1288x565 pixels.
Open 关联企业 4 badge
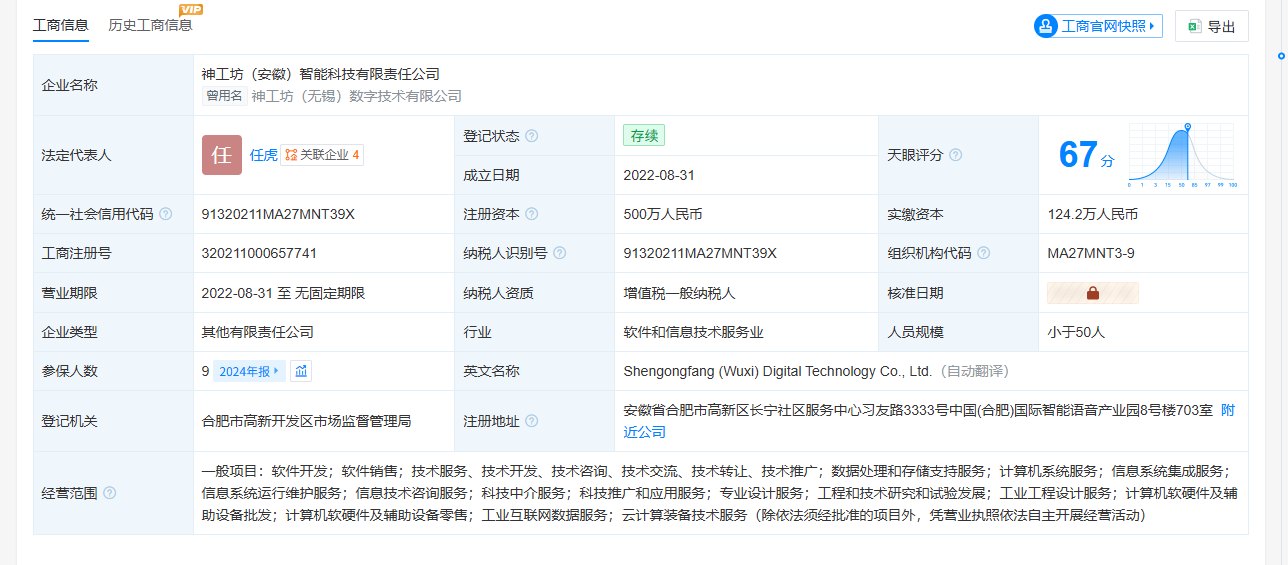322,155
